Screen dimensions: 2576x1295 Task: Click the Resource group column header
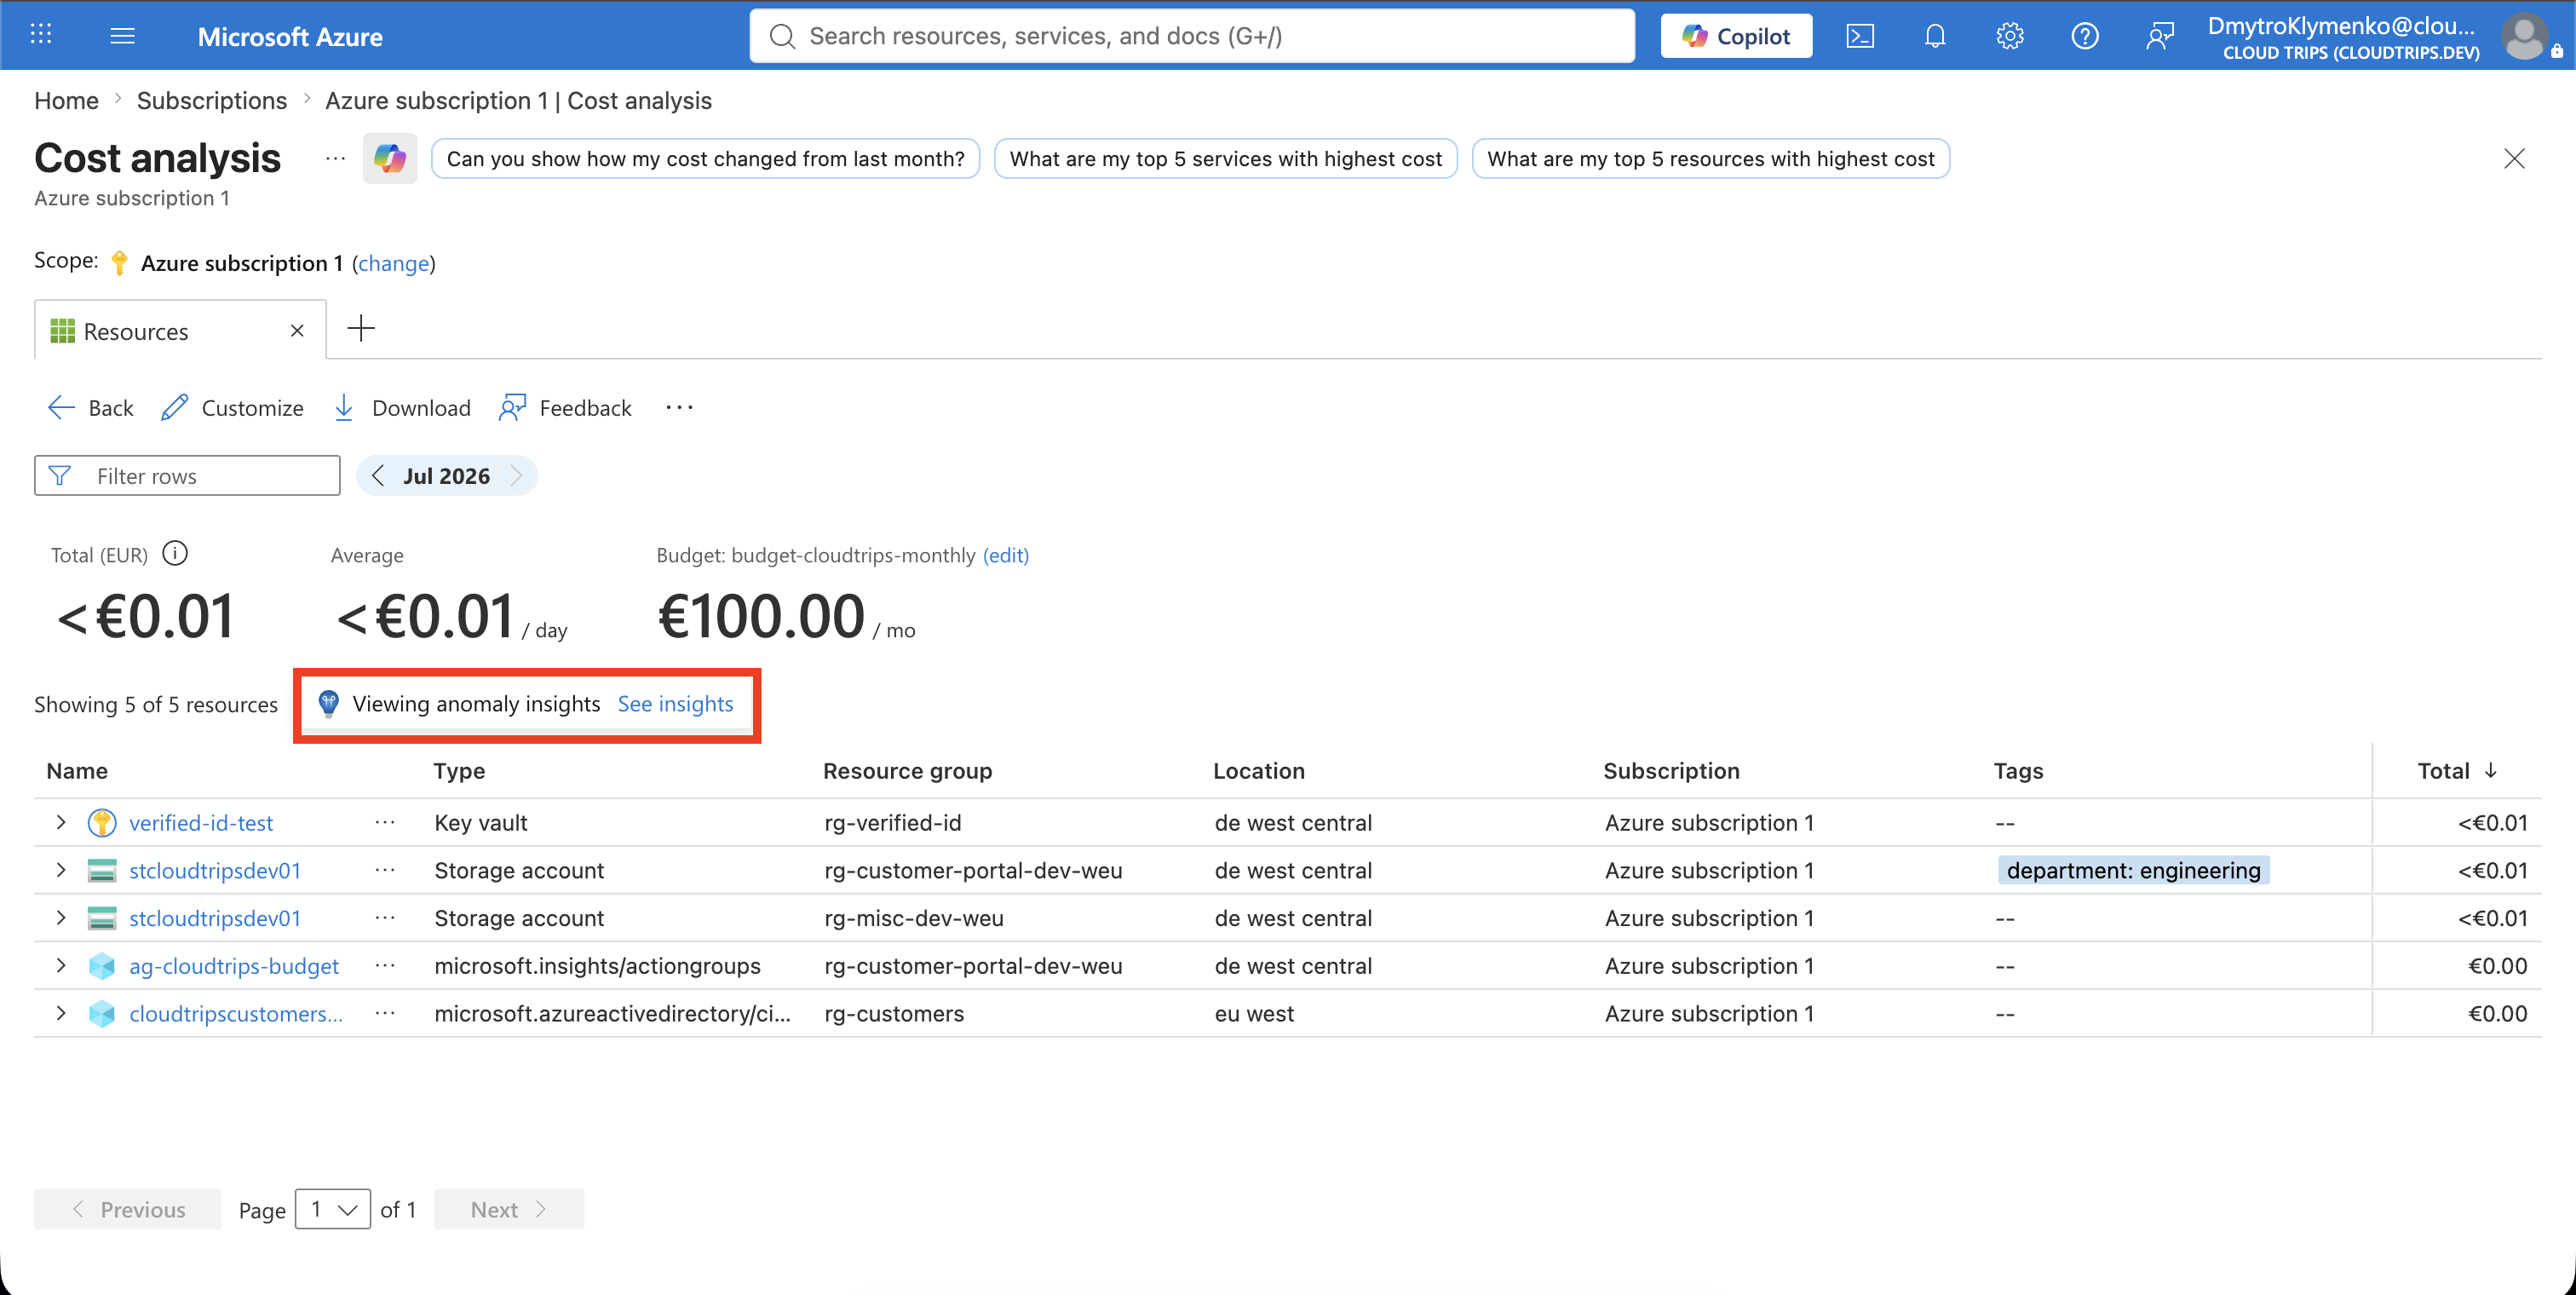click(907, 770)
